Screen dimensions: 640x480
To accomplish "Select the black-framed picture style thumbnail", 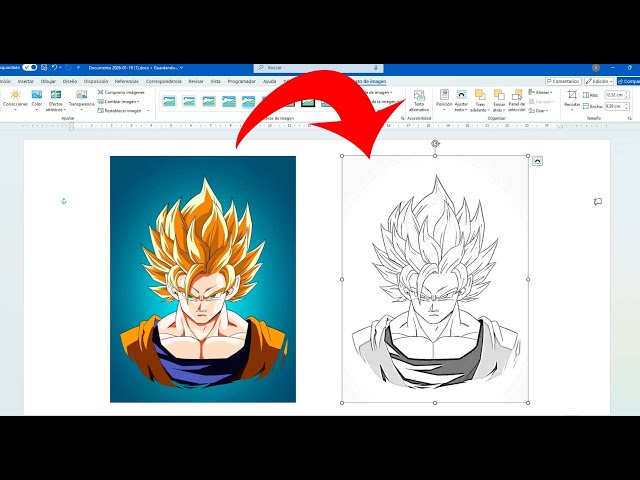I will tap(308, 102).
